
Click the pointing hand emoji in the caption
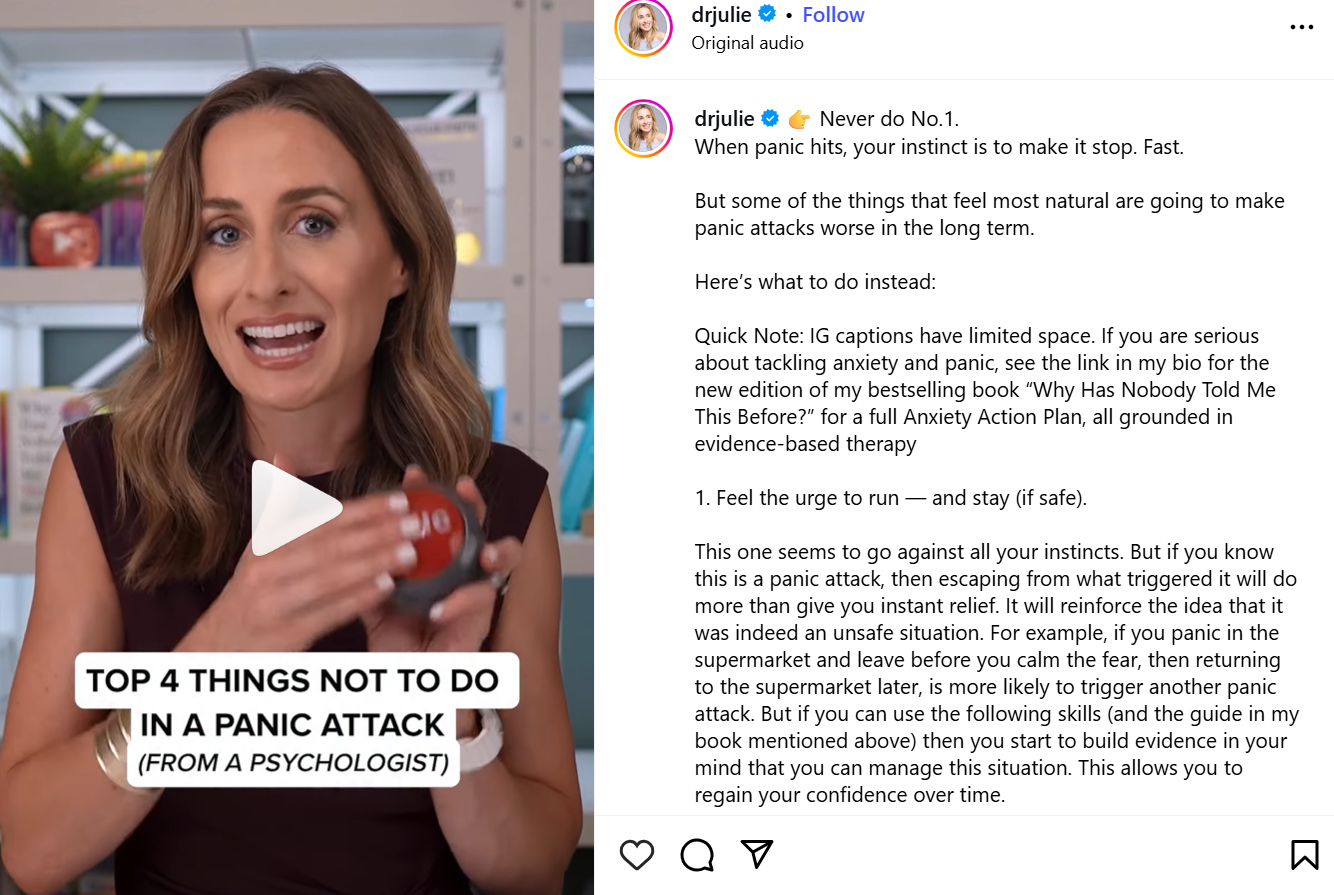click(x=799, y=119)
